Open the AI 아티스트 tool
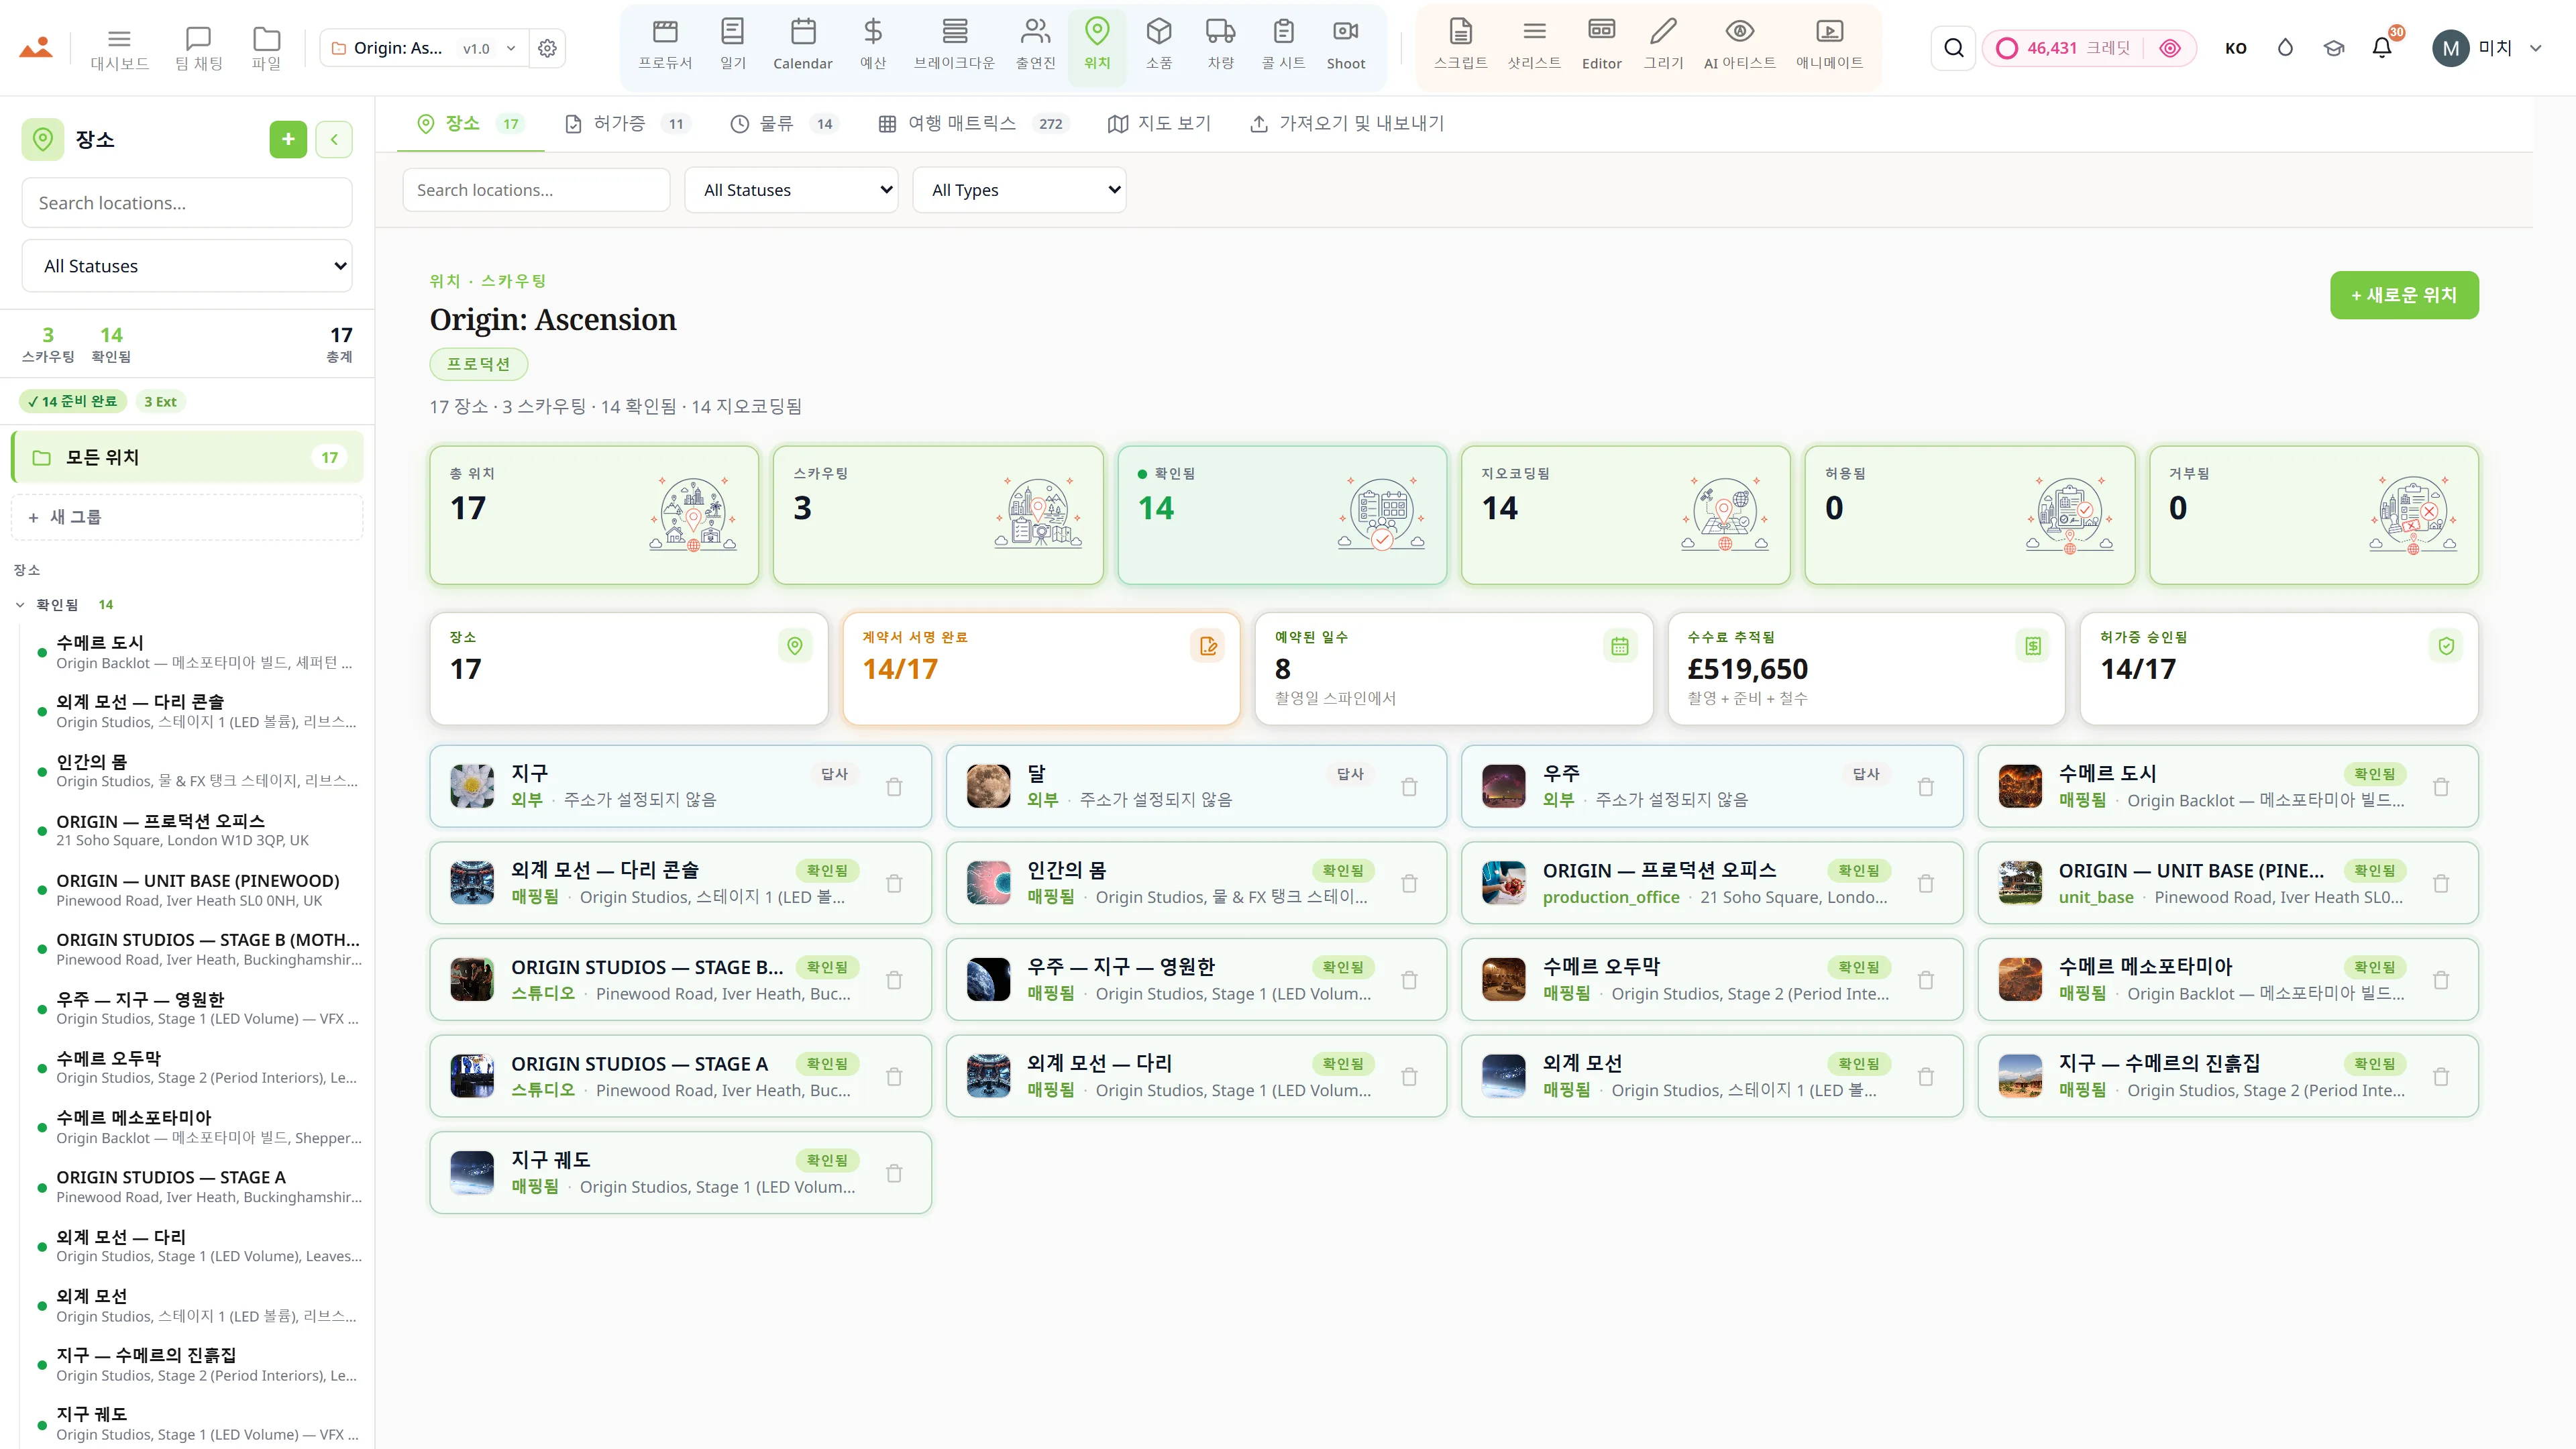Screen dimensions: 2576x1449 [1739, 46]
